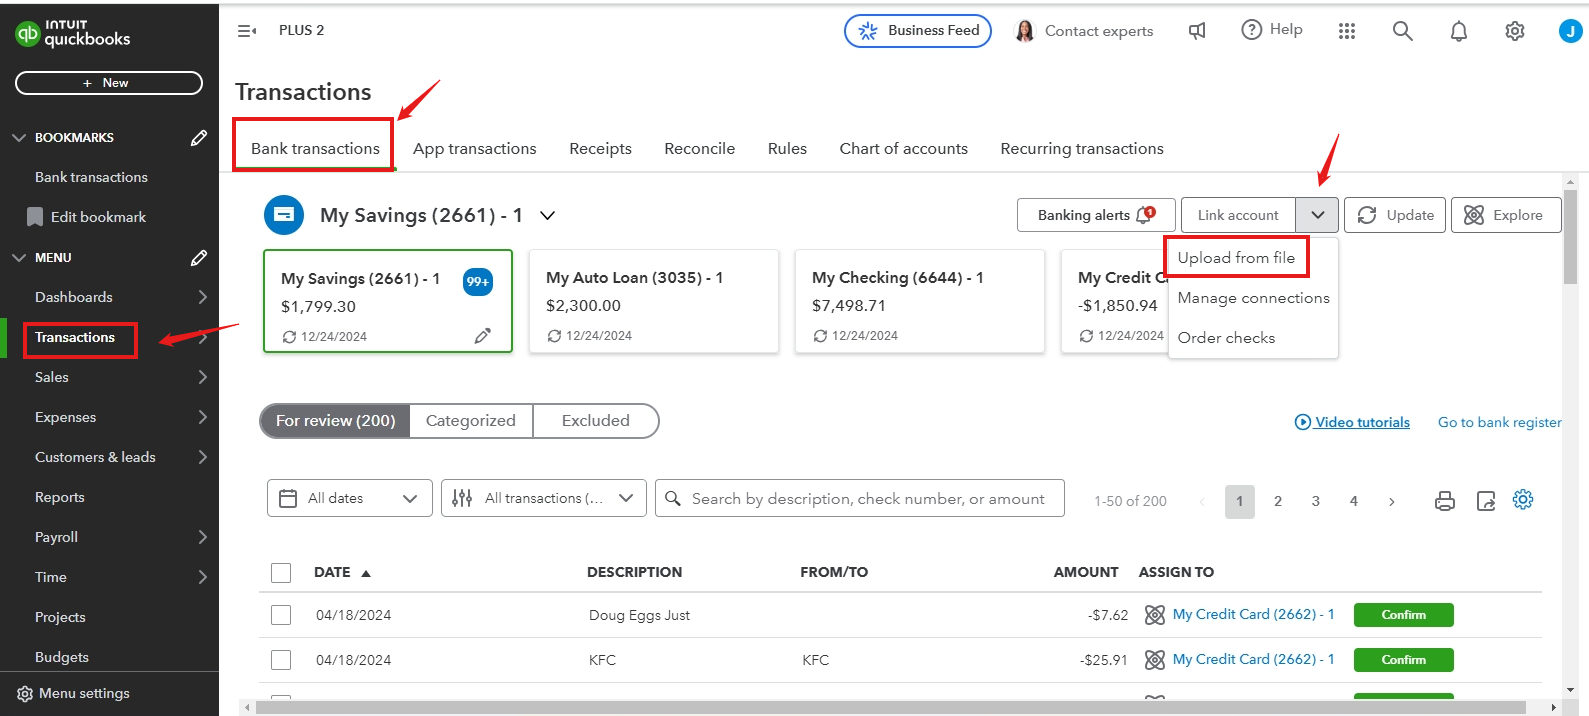Check the Doug Eggs Just transaction row
Image resolution: width=1589 pixels, height=716 pixels.
(281, 615)
